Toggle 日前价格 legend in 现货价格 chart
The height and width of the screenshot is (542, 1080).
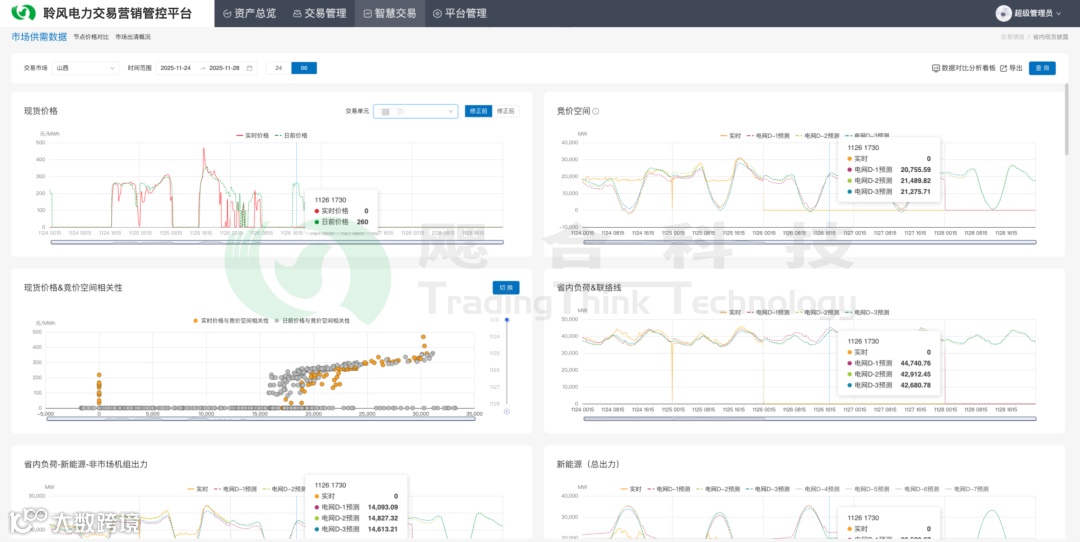tap(291, 136)
